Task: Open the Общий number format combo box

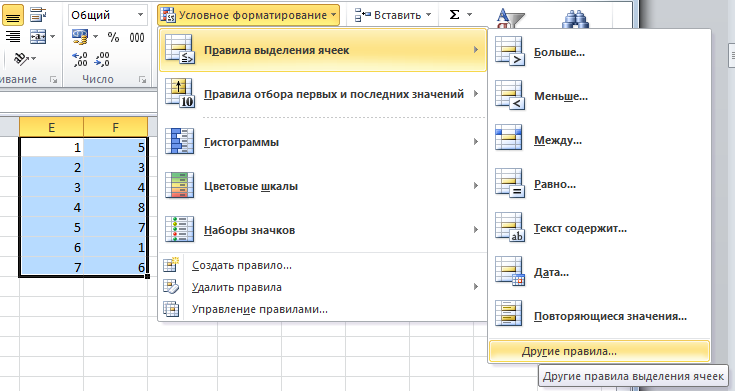Action: [108, 15]
